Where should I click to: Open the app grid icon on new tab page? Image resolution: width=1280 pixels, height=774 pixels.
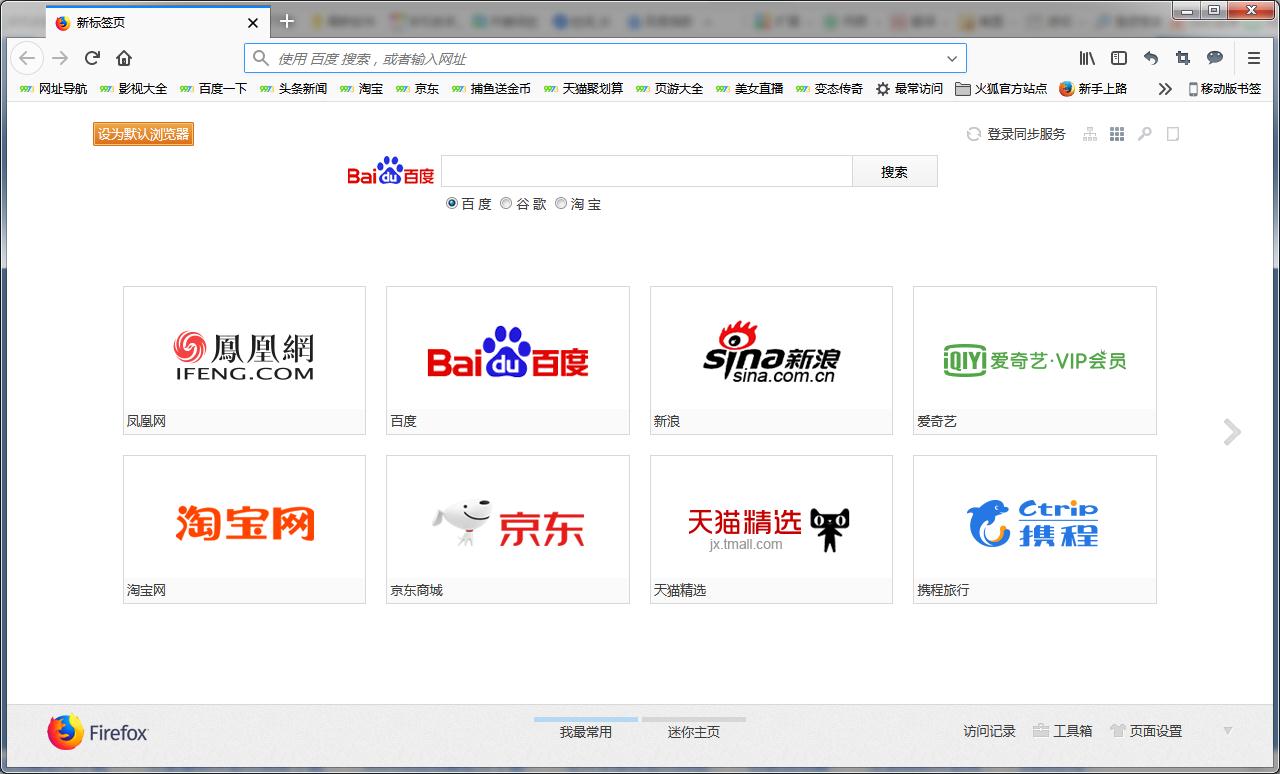pyautogui.click(x=1117, y=133)
